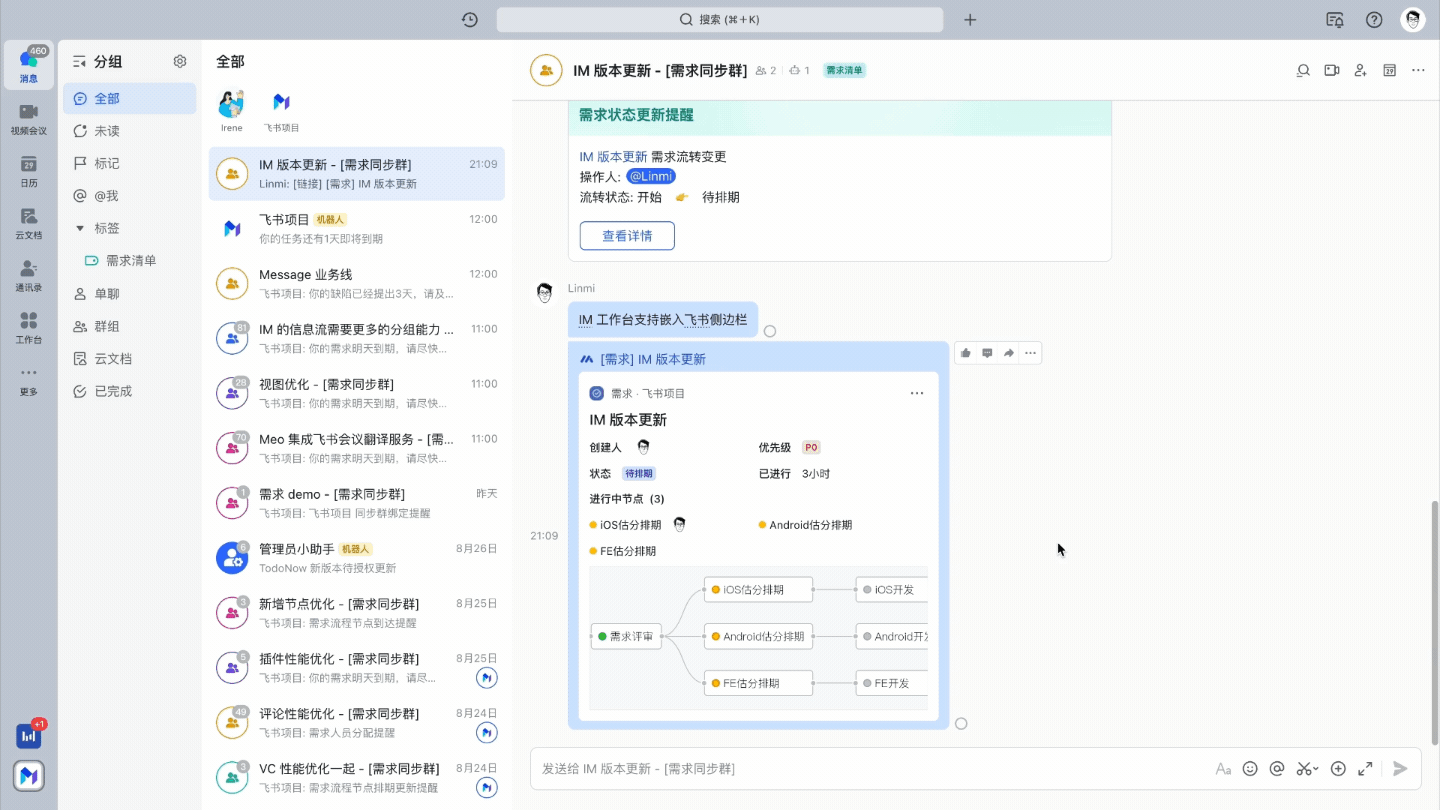The image size is (1440, 810).
Task: Click the scissors screenshot icon
Action: click(1303, 769)
